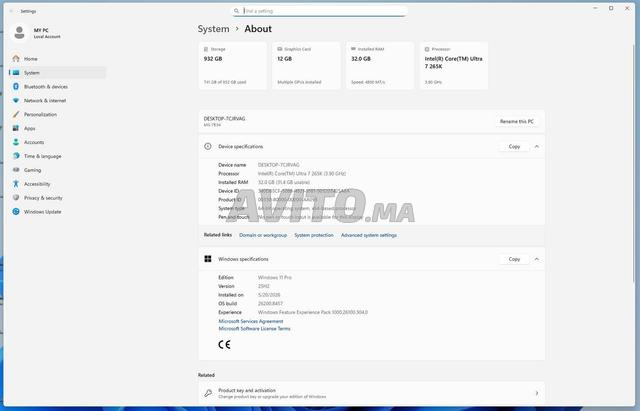This screenshot has height=411, width=640.
Task: Select the Windows 11 Pro edition text
Action: (275, 278)
